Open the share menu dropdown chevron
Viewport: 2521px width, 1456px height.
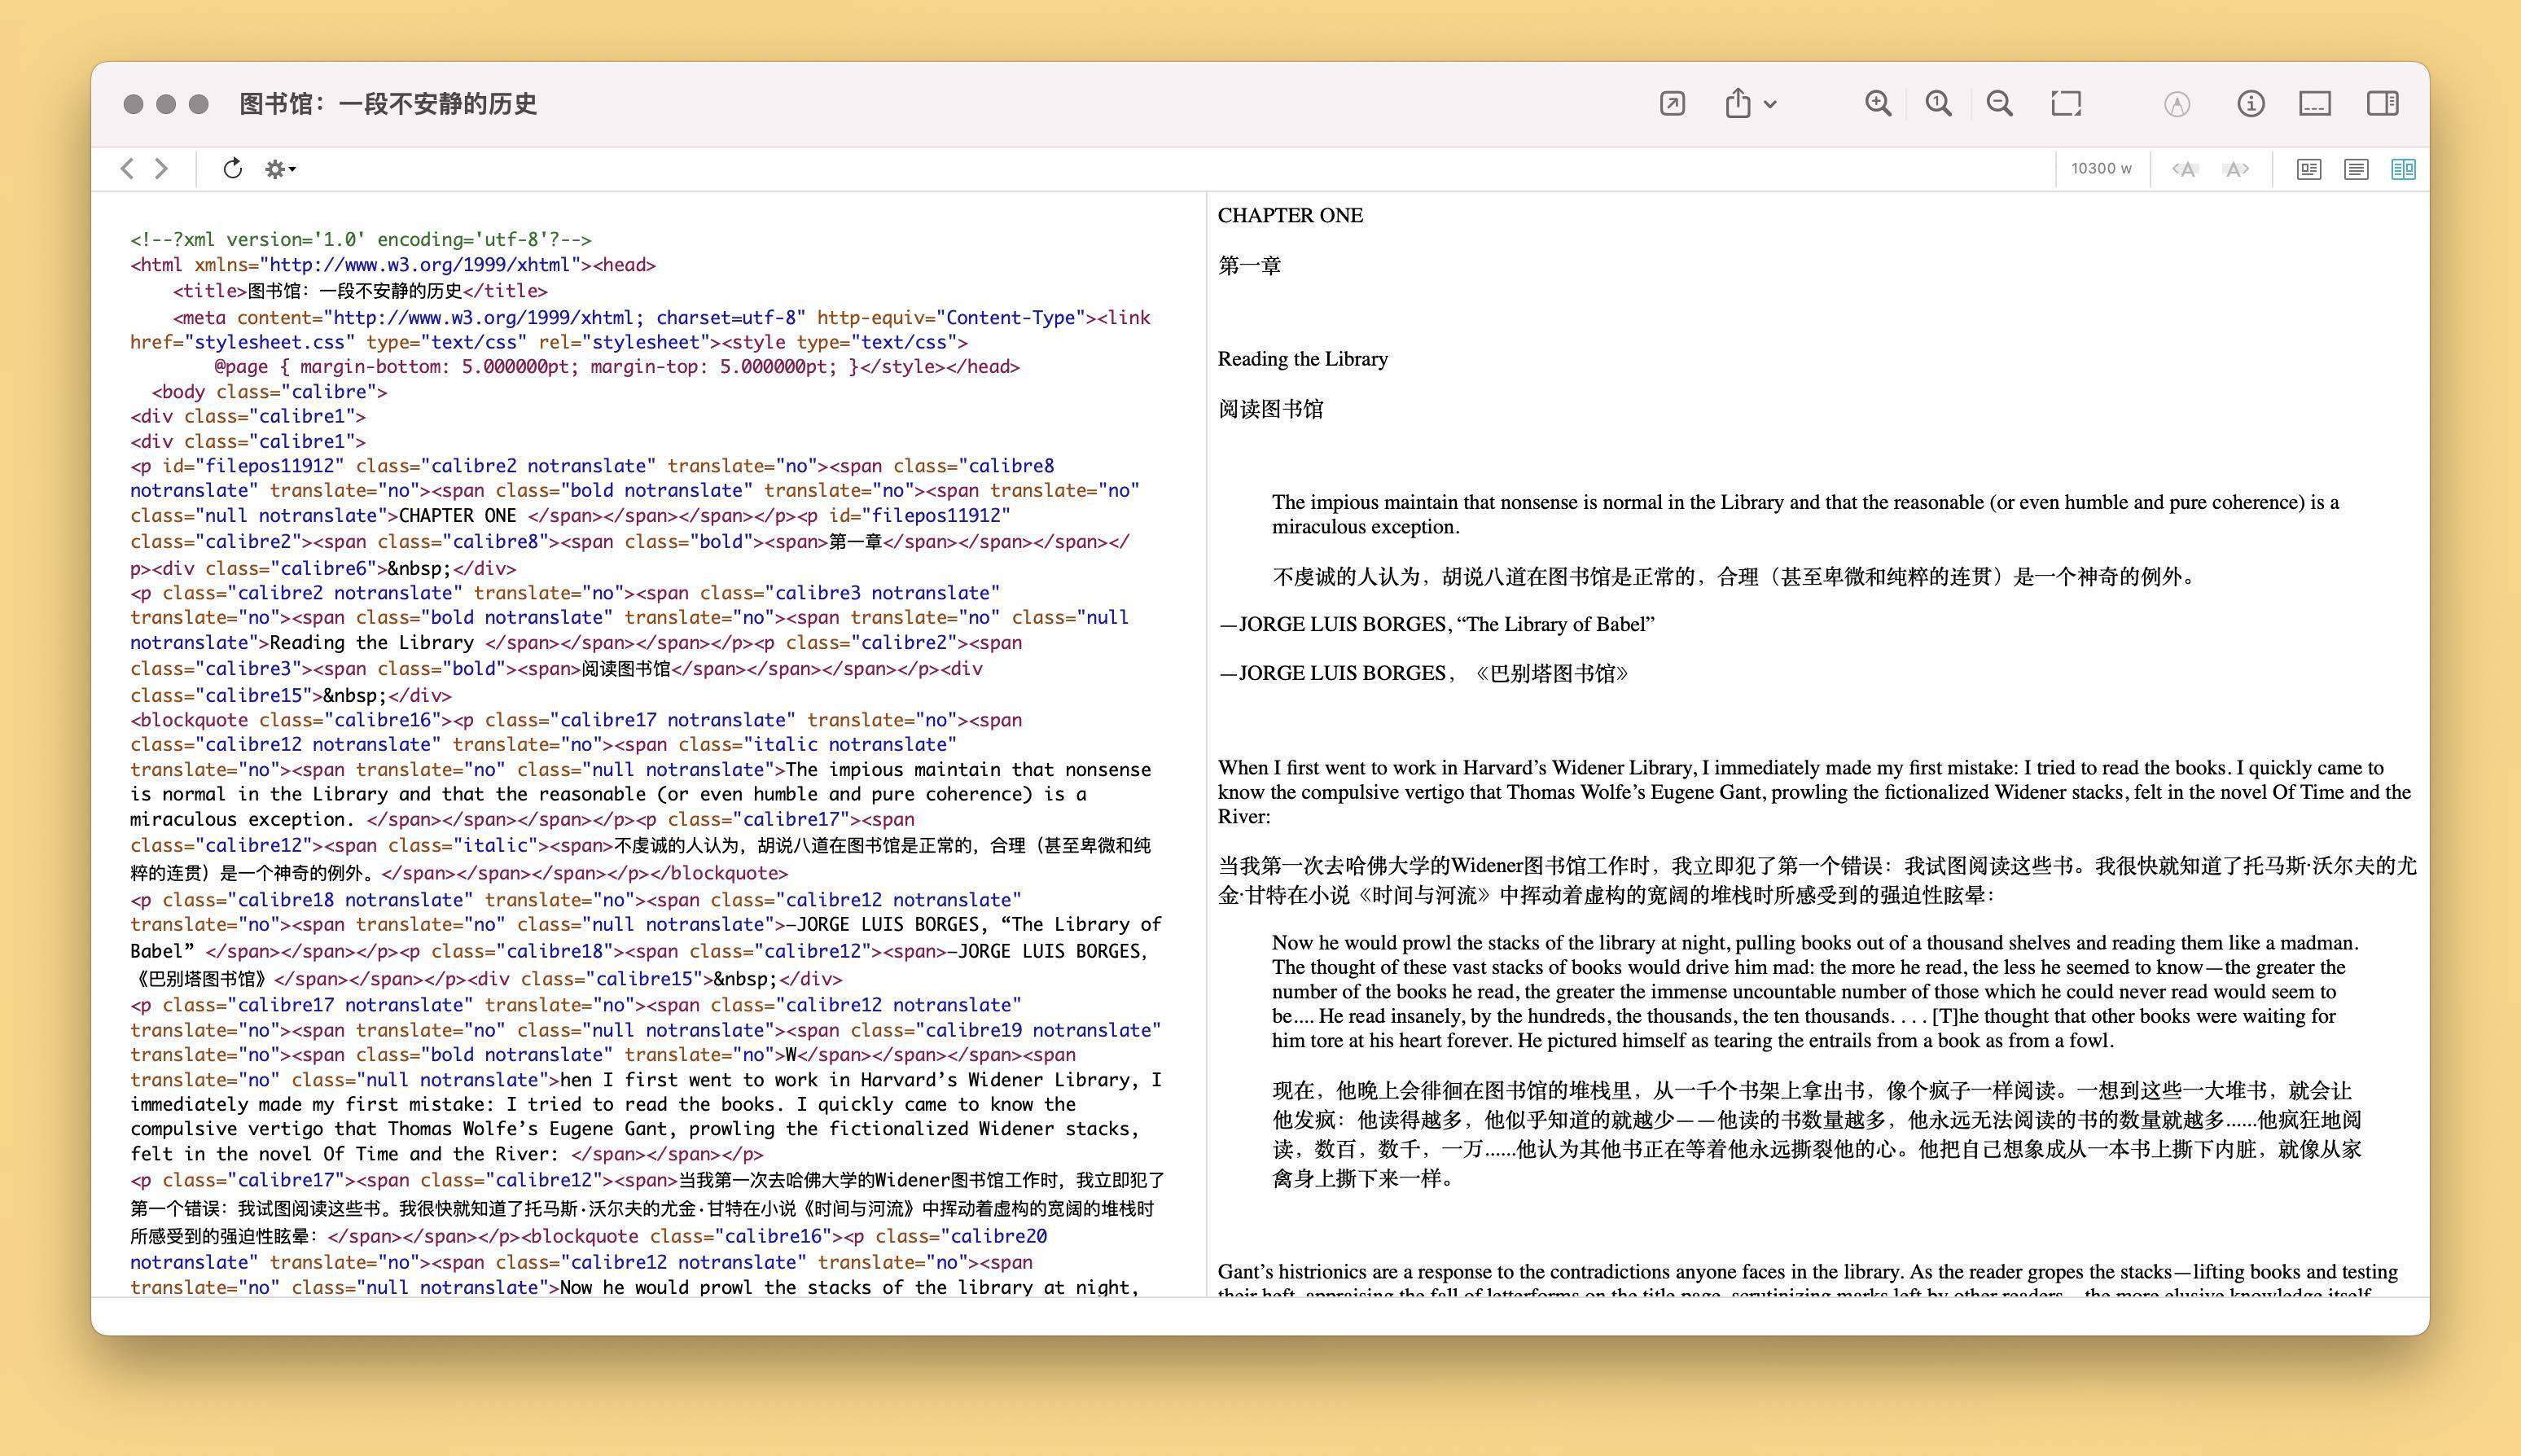[1771, 104]
